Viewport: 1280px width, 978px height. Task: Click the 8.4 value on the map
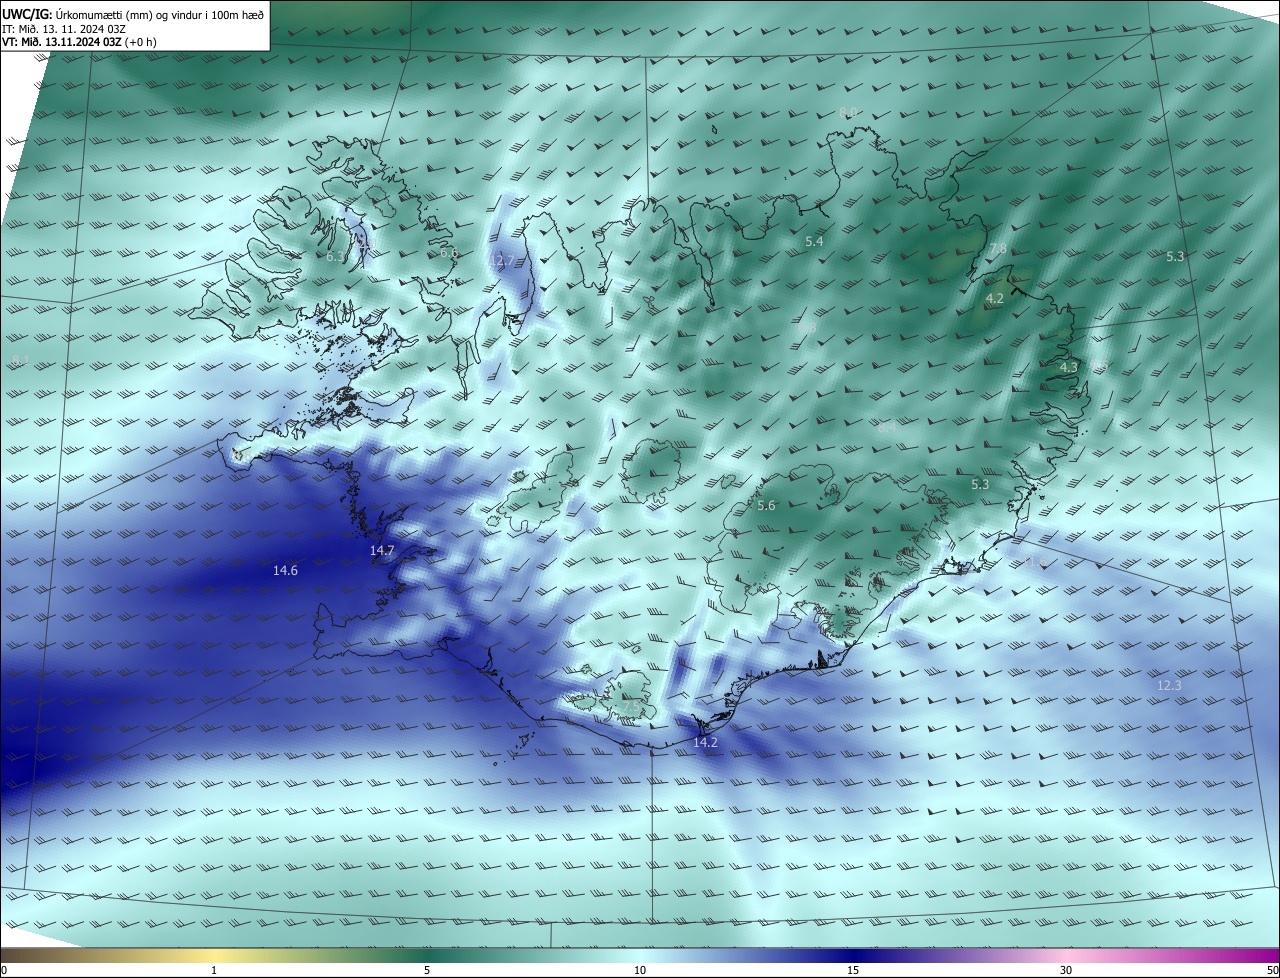[x=887, y=427]
